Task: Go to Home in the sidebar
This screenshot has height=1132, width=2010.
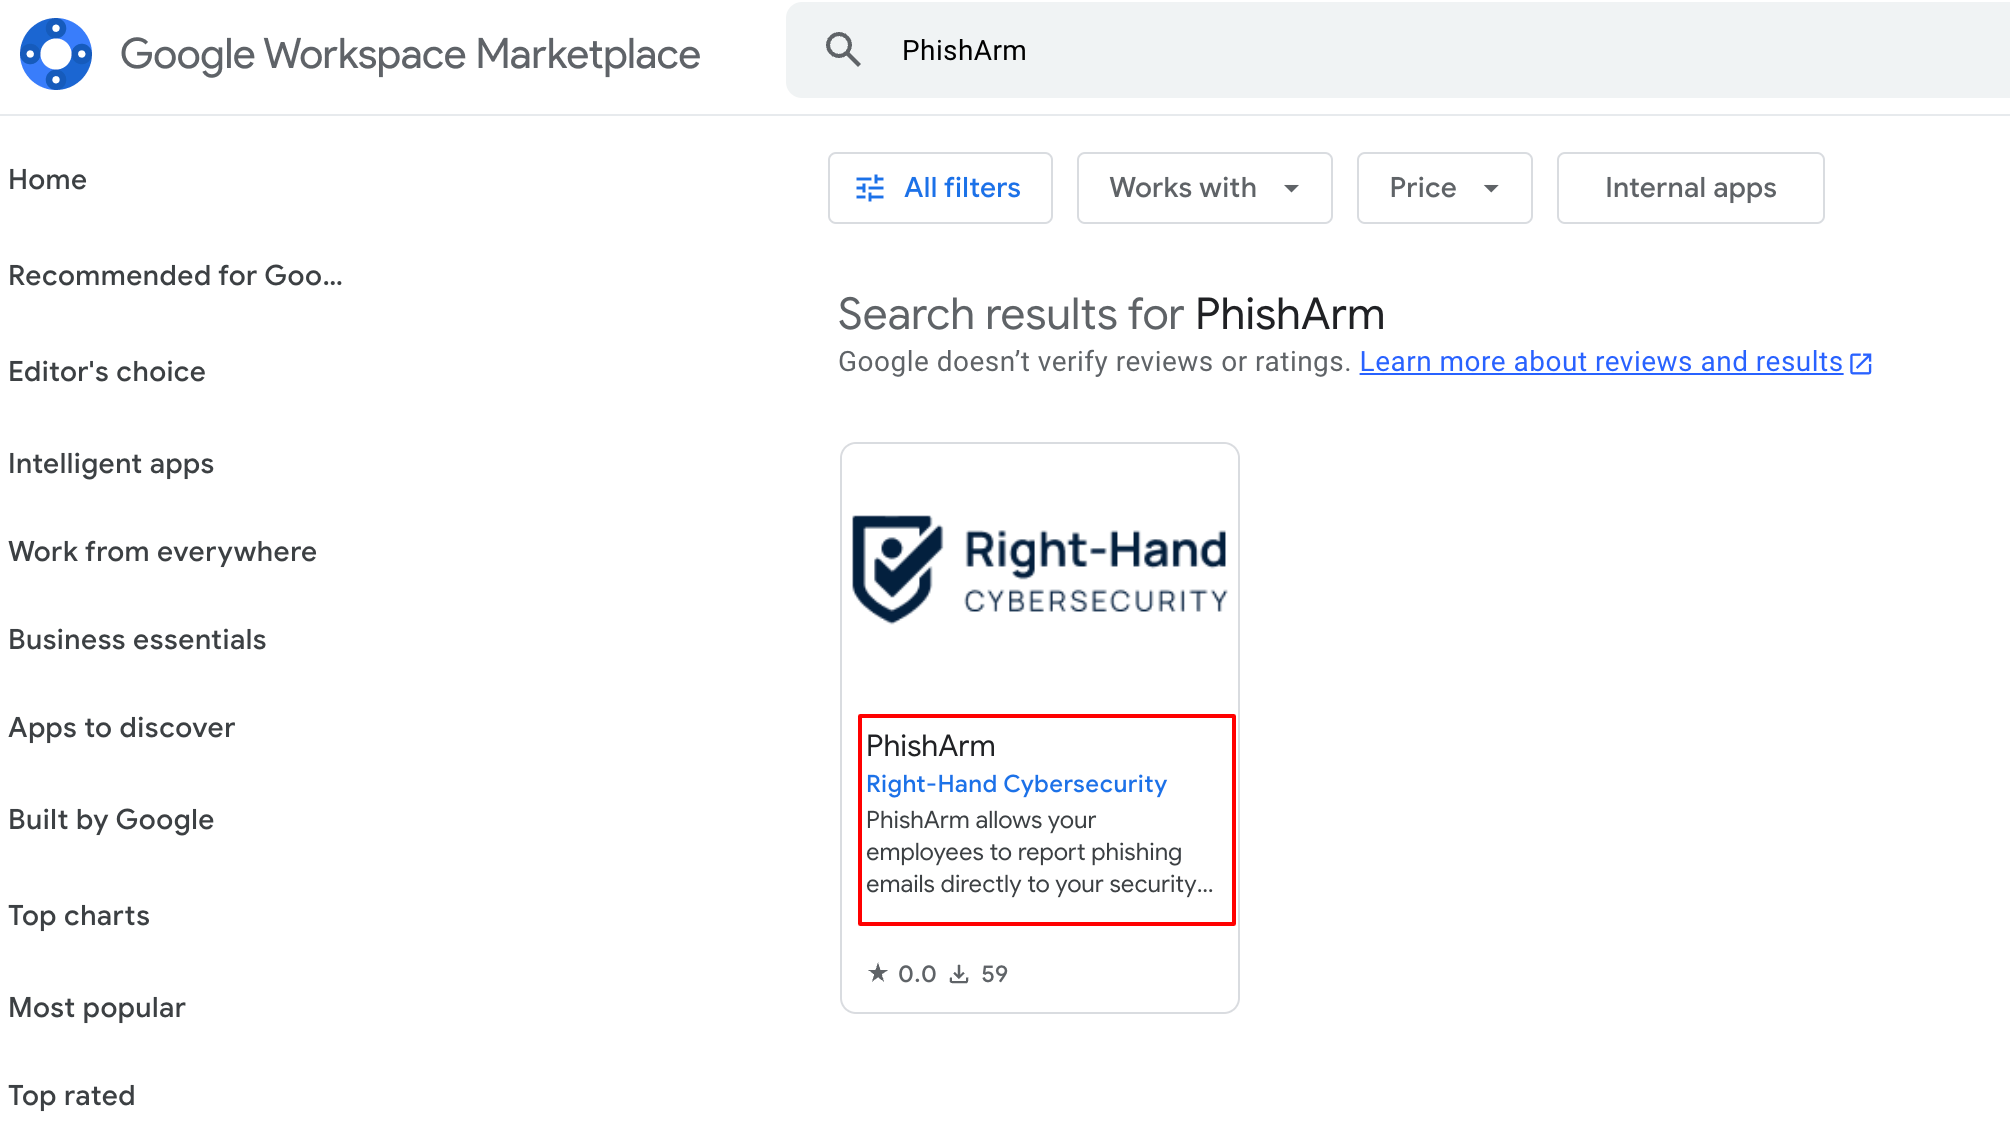Action: [47, 180]
